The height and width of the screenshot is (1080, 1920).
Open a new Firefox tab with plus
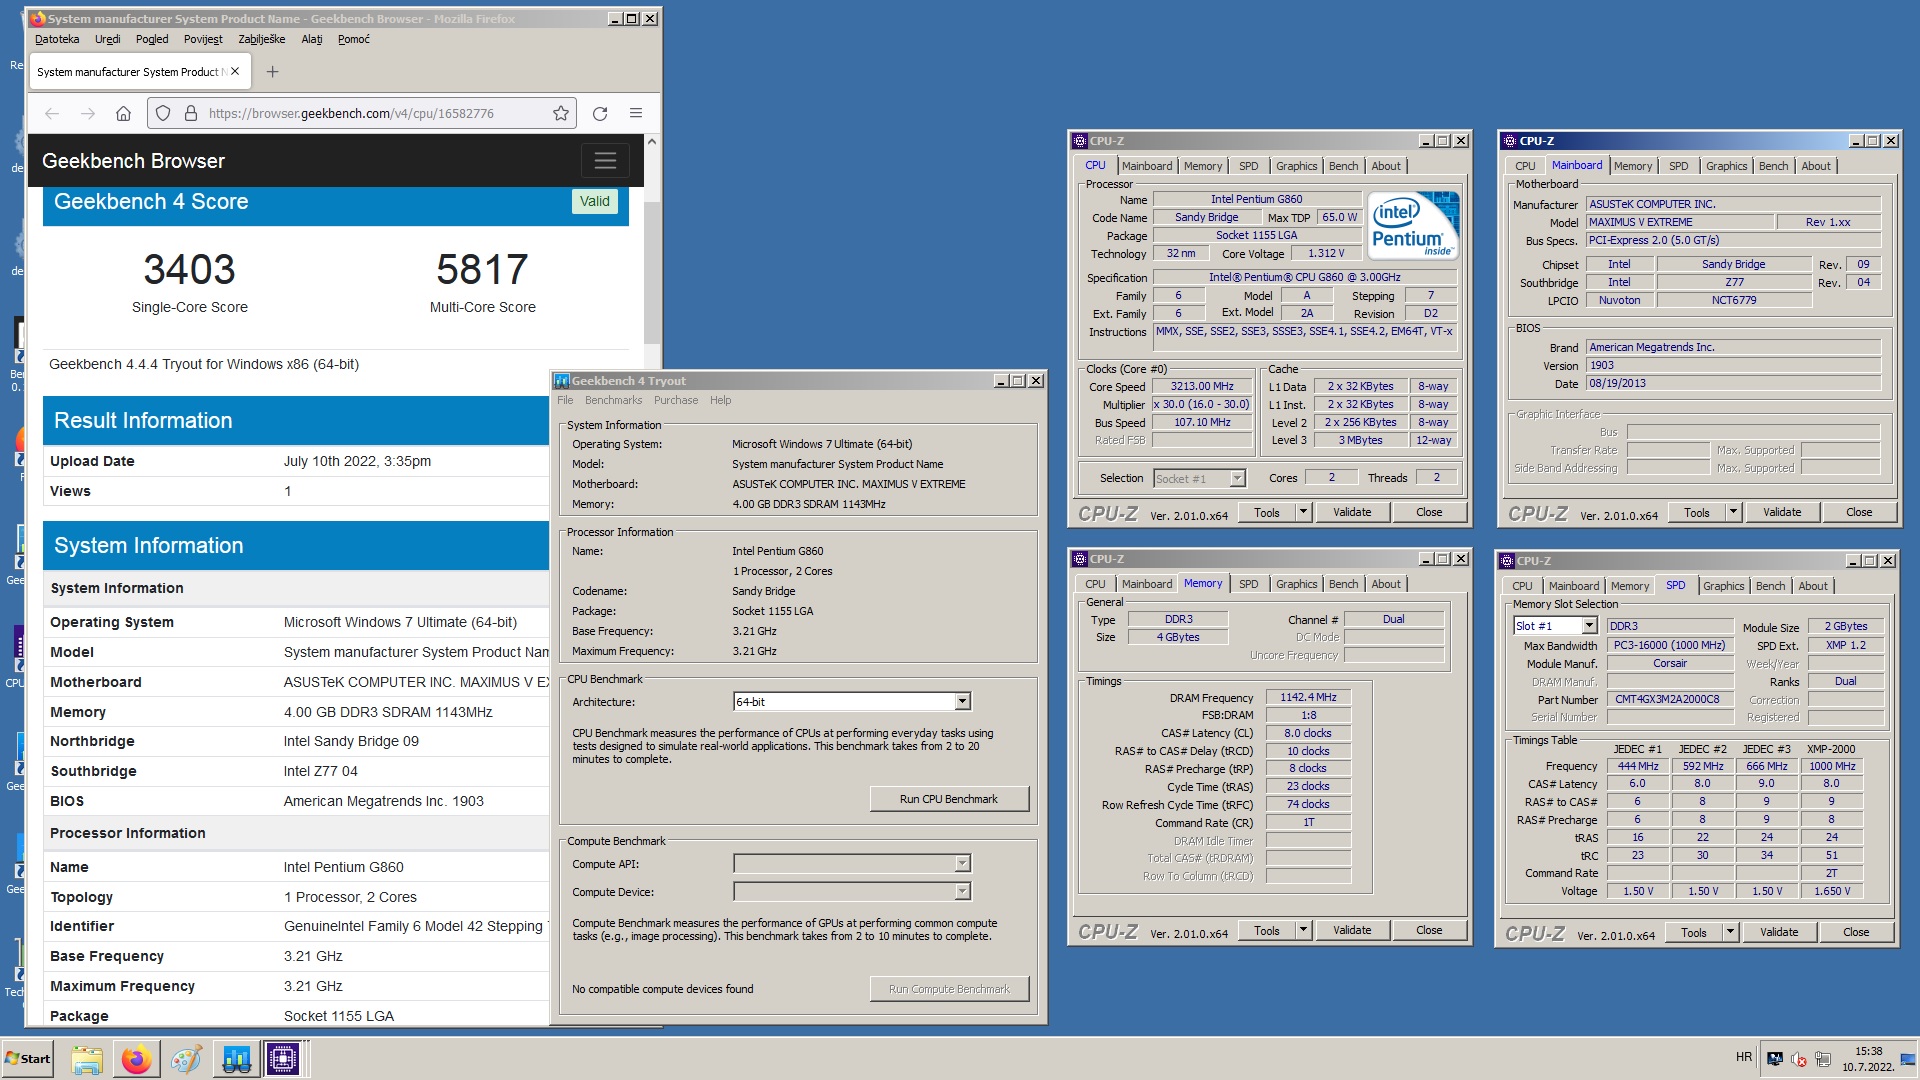tap(272, 72)
